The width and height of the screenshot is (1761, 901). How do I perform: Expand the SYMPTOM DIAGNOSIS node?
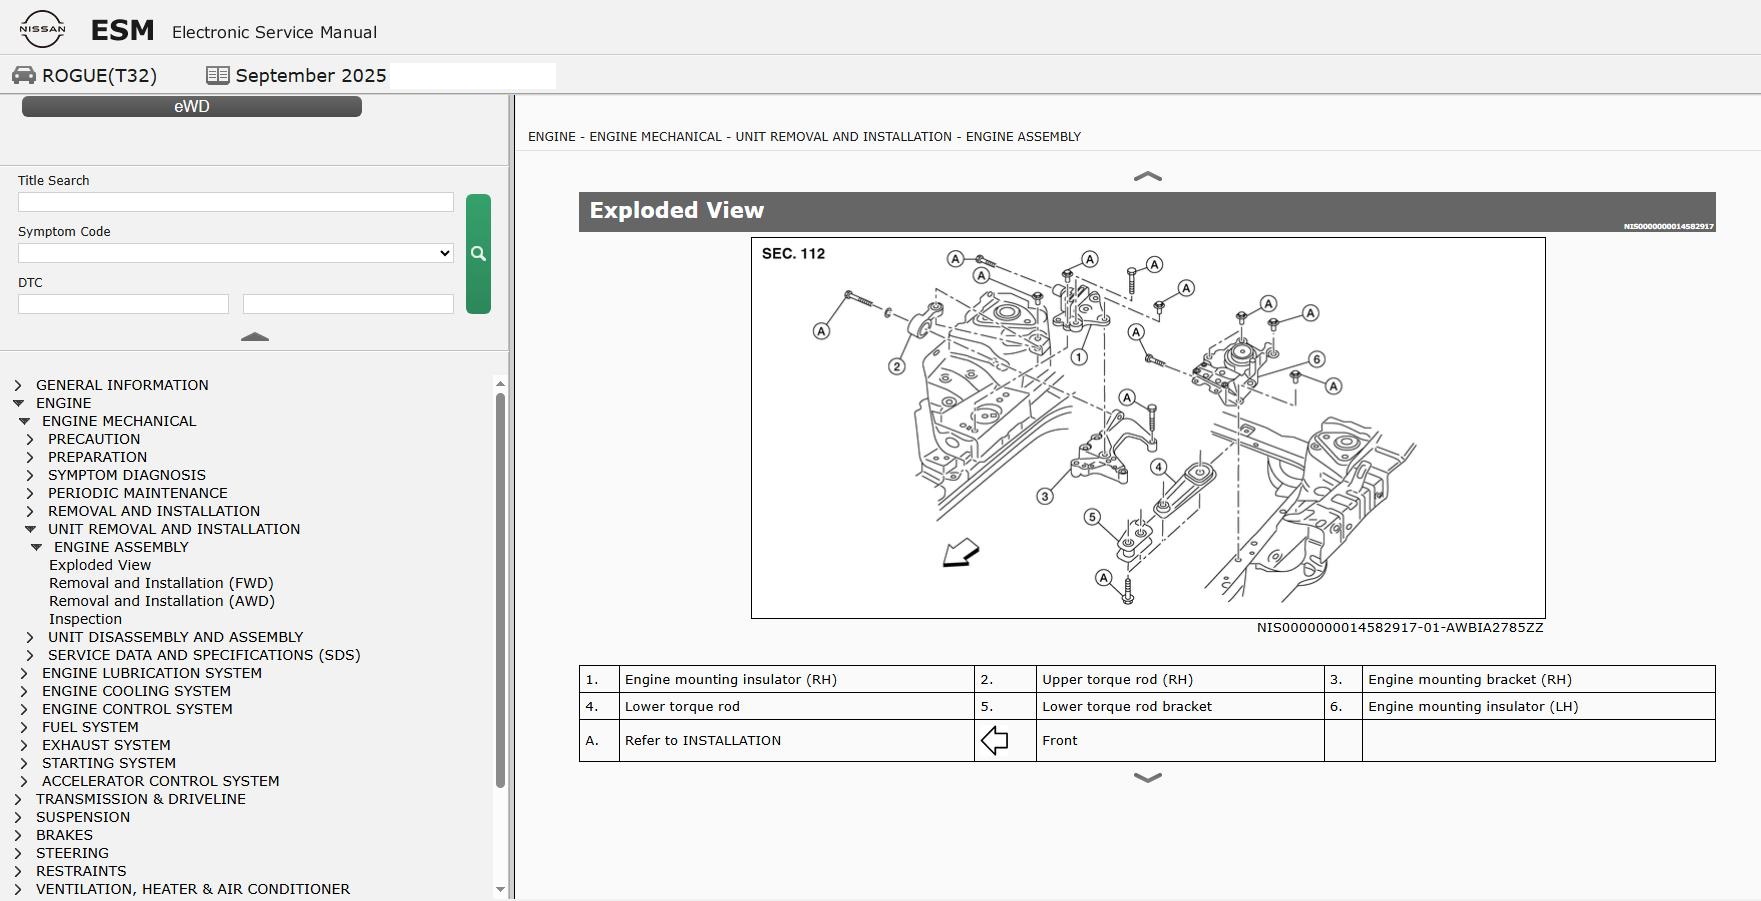[30, 475]
